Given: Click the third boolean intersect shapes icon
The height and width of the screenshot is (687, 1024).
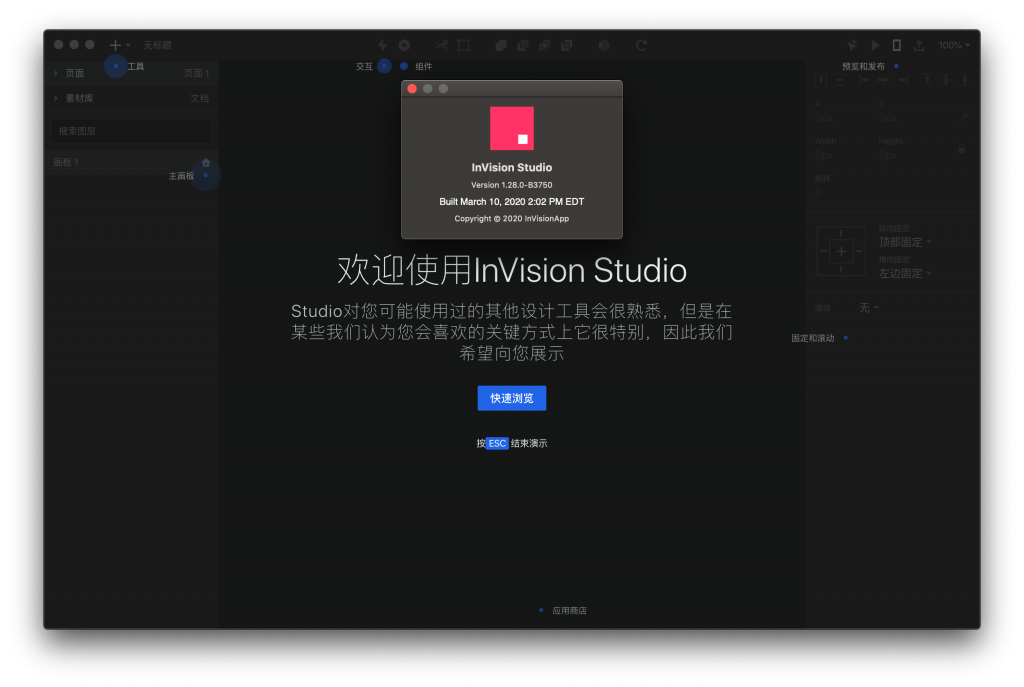Looking at the screenshot, I should tap(545, 45).
